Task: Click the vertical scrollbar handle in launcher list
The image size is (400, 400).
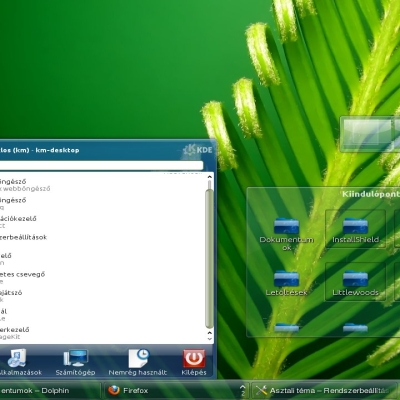Action: click(209, 258)
